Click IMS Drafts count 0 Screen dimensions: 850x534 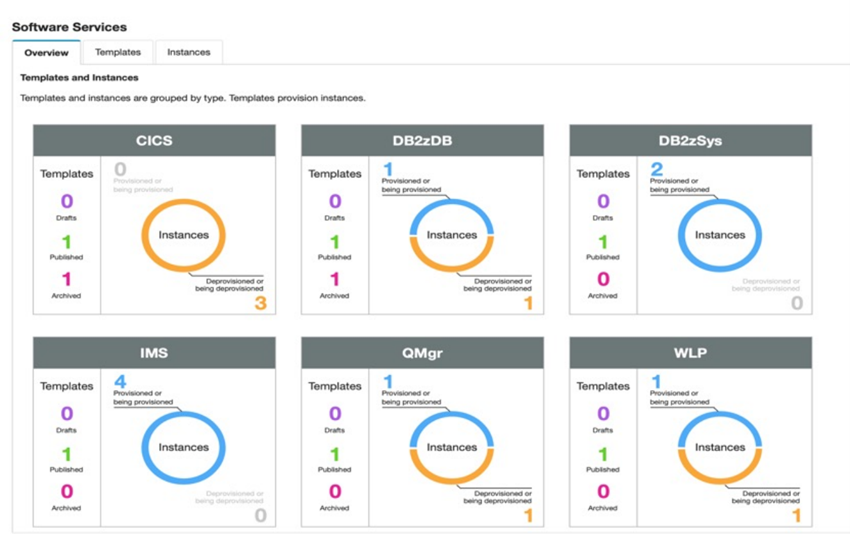tap(67, 414)
